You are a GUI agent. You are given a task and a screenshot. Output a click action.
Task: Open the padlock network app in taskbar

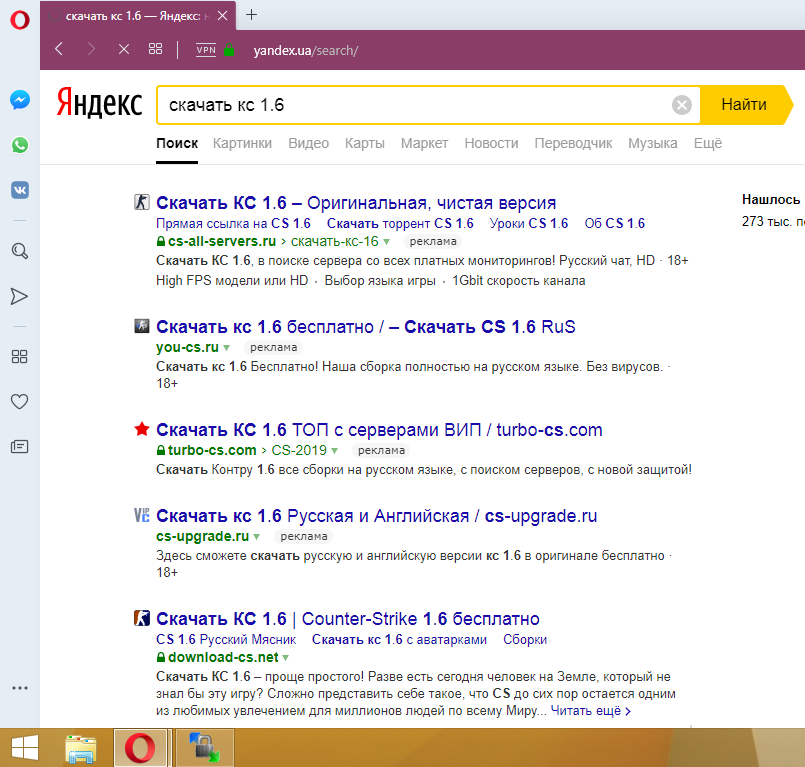coord(205,748)
